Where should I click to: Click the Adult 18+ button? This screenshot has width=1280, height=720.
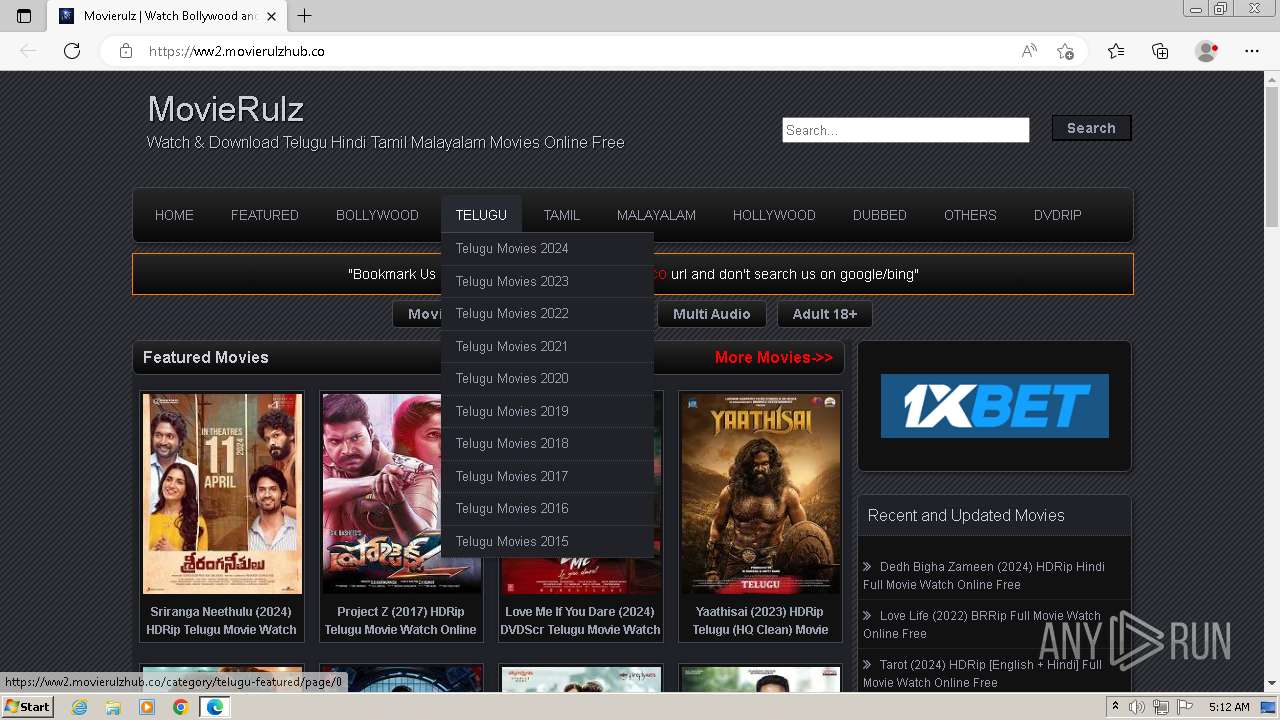point(825,314)
